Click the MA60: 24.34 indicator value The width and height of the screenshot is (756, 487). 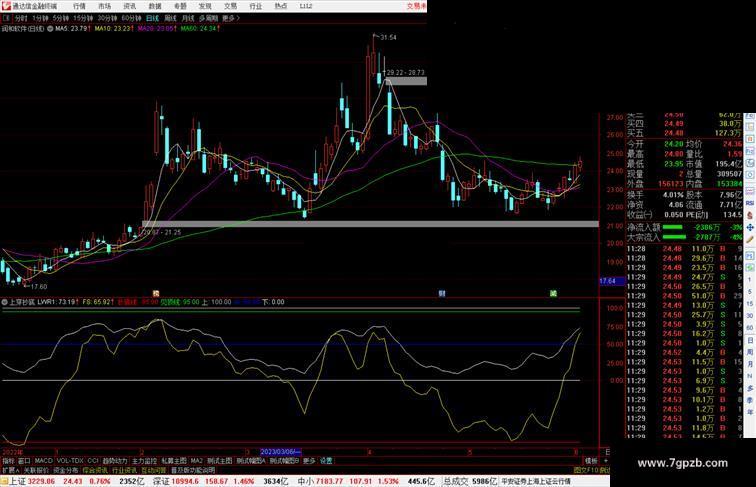tap(201, 29)
